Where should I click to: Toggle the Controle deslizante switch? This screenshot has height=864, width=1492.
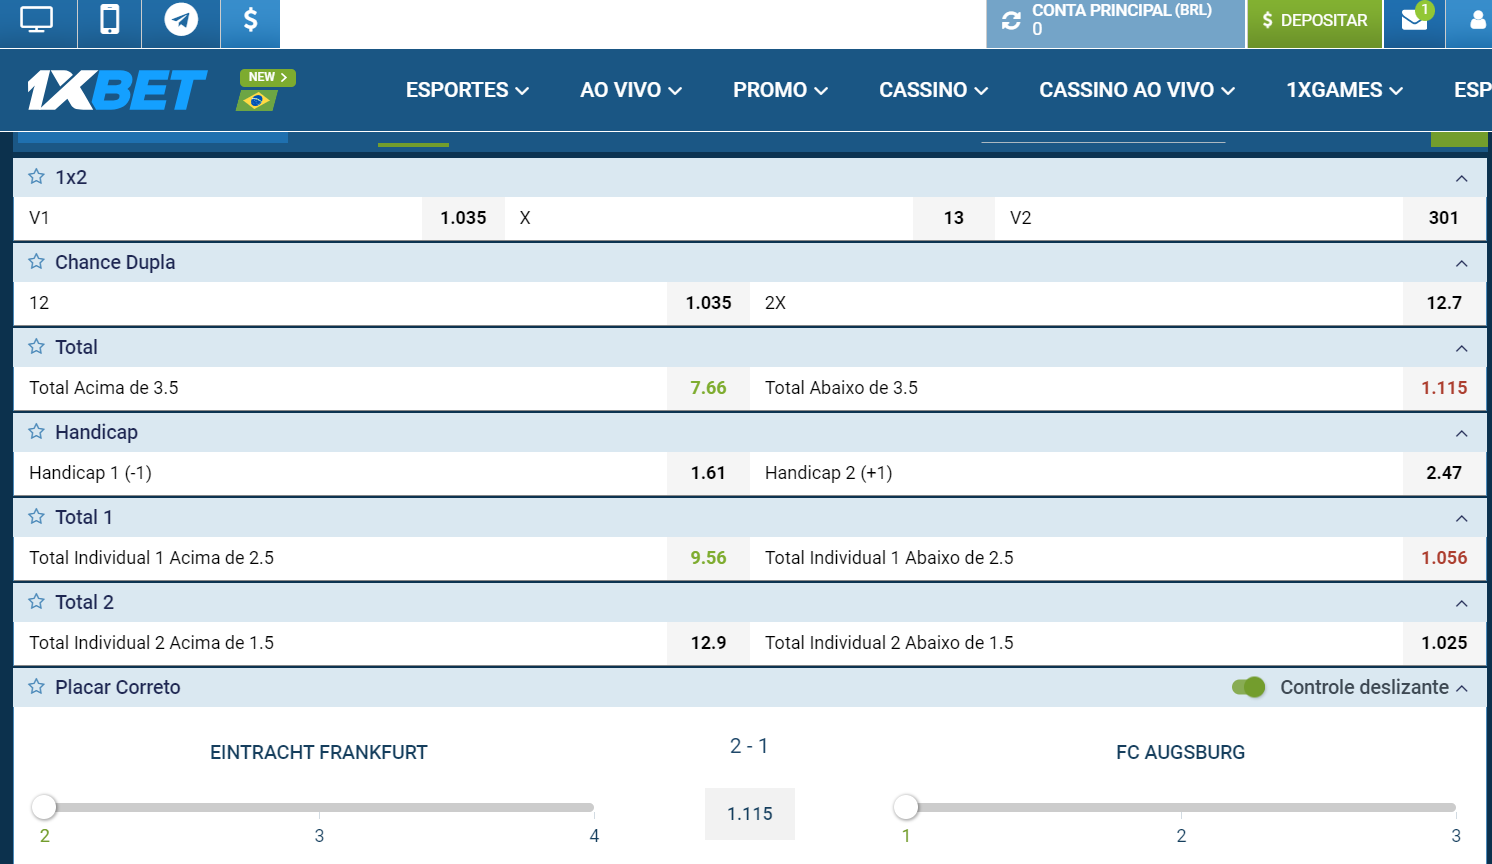point(1248,687)
